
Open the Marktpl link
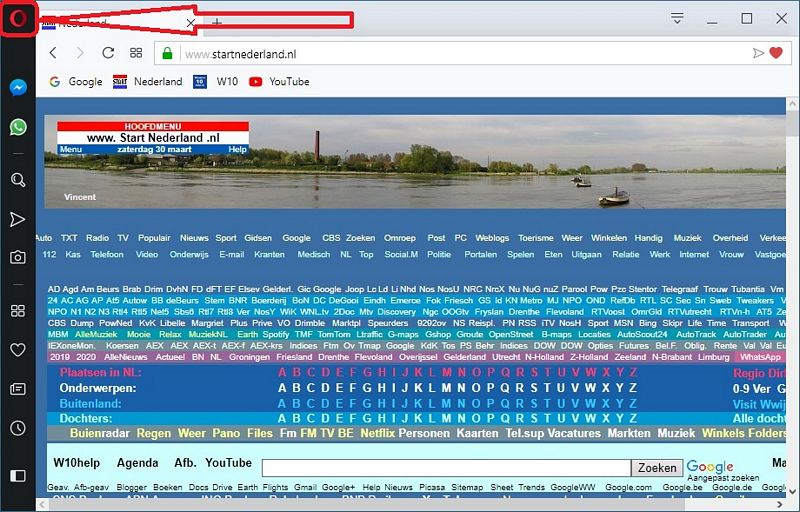pyautogui.click(x=346, y=323)
